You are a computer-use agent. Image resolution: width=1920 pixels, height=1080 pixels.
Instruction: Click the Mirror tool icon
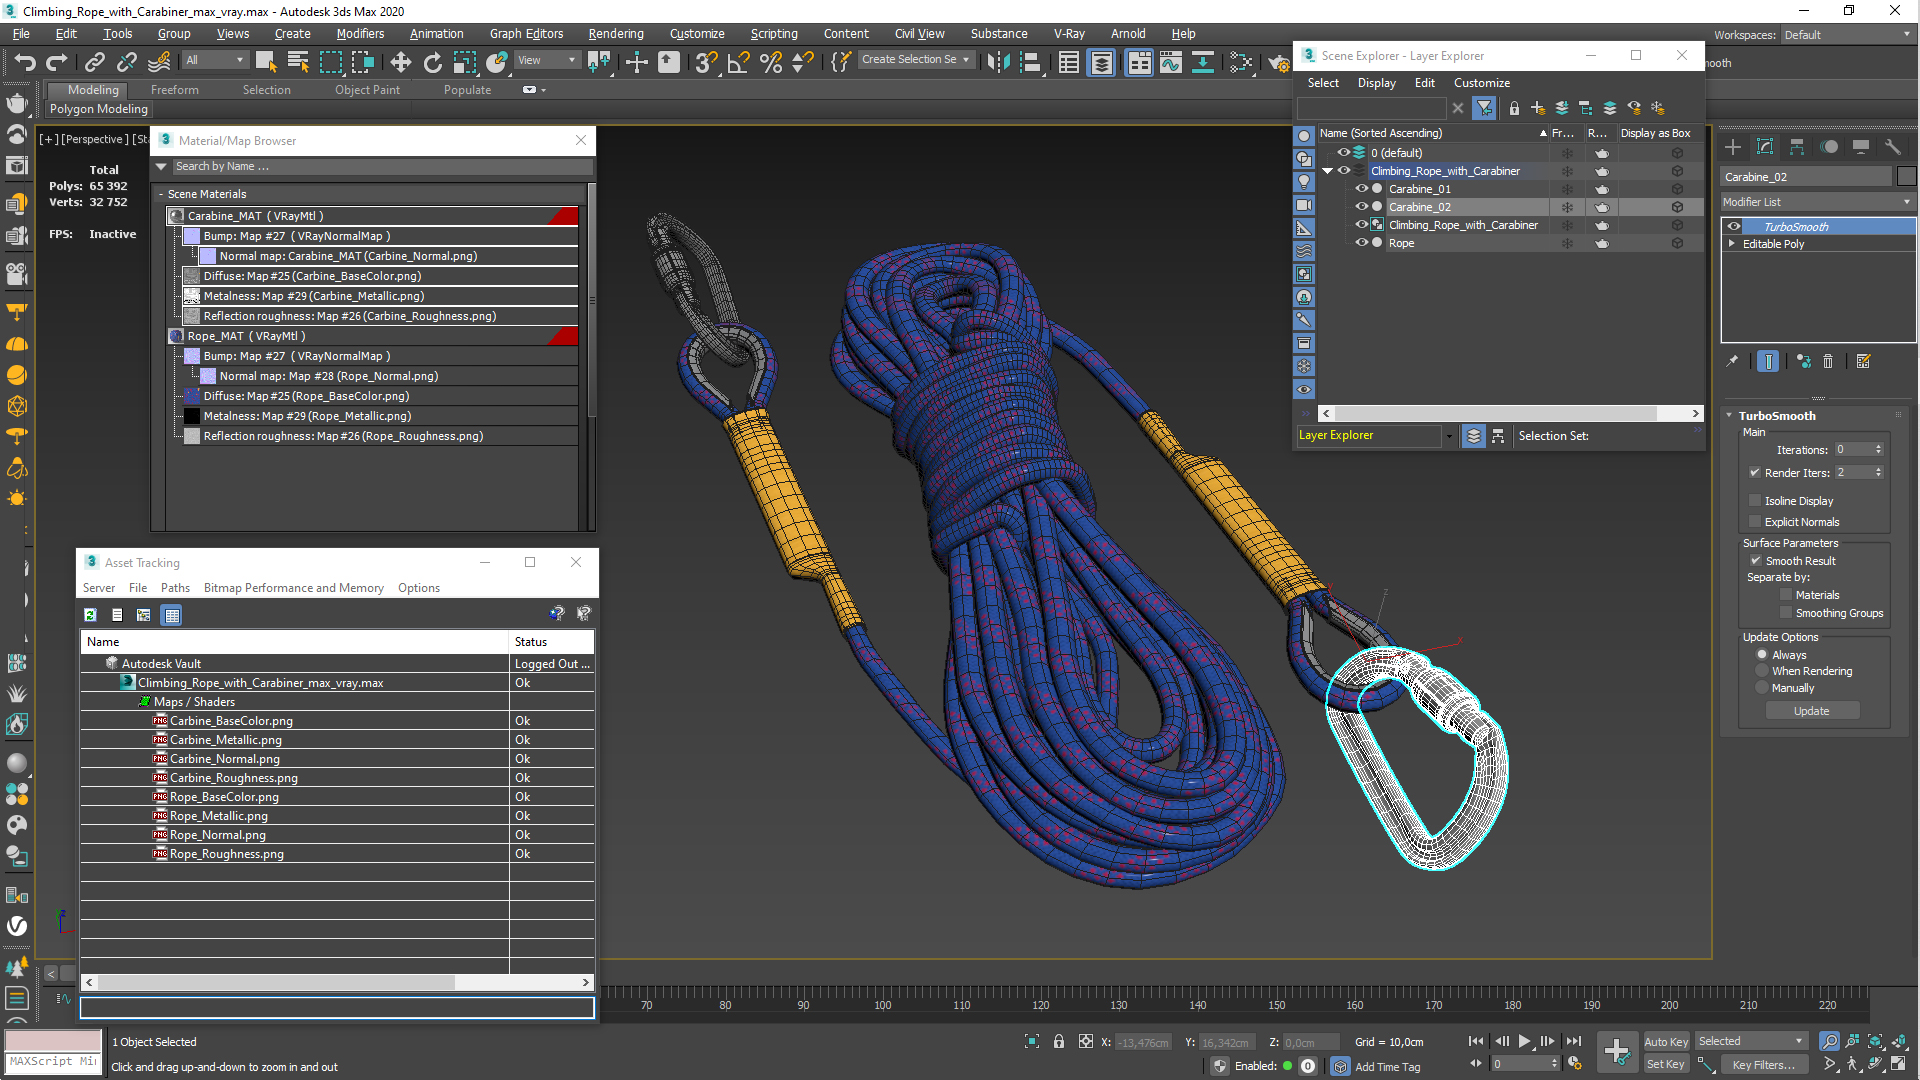(997, 62)
